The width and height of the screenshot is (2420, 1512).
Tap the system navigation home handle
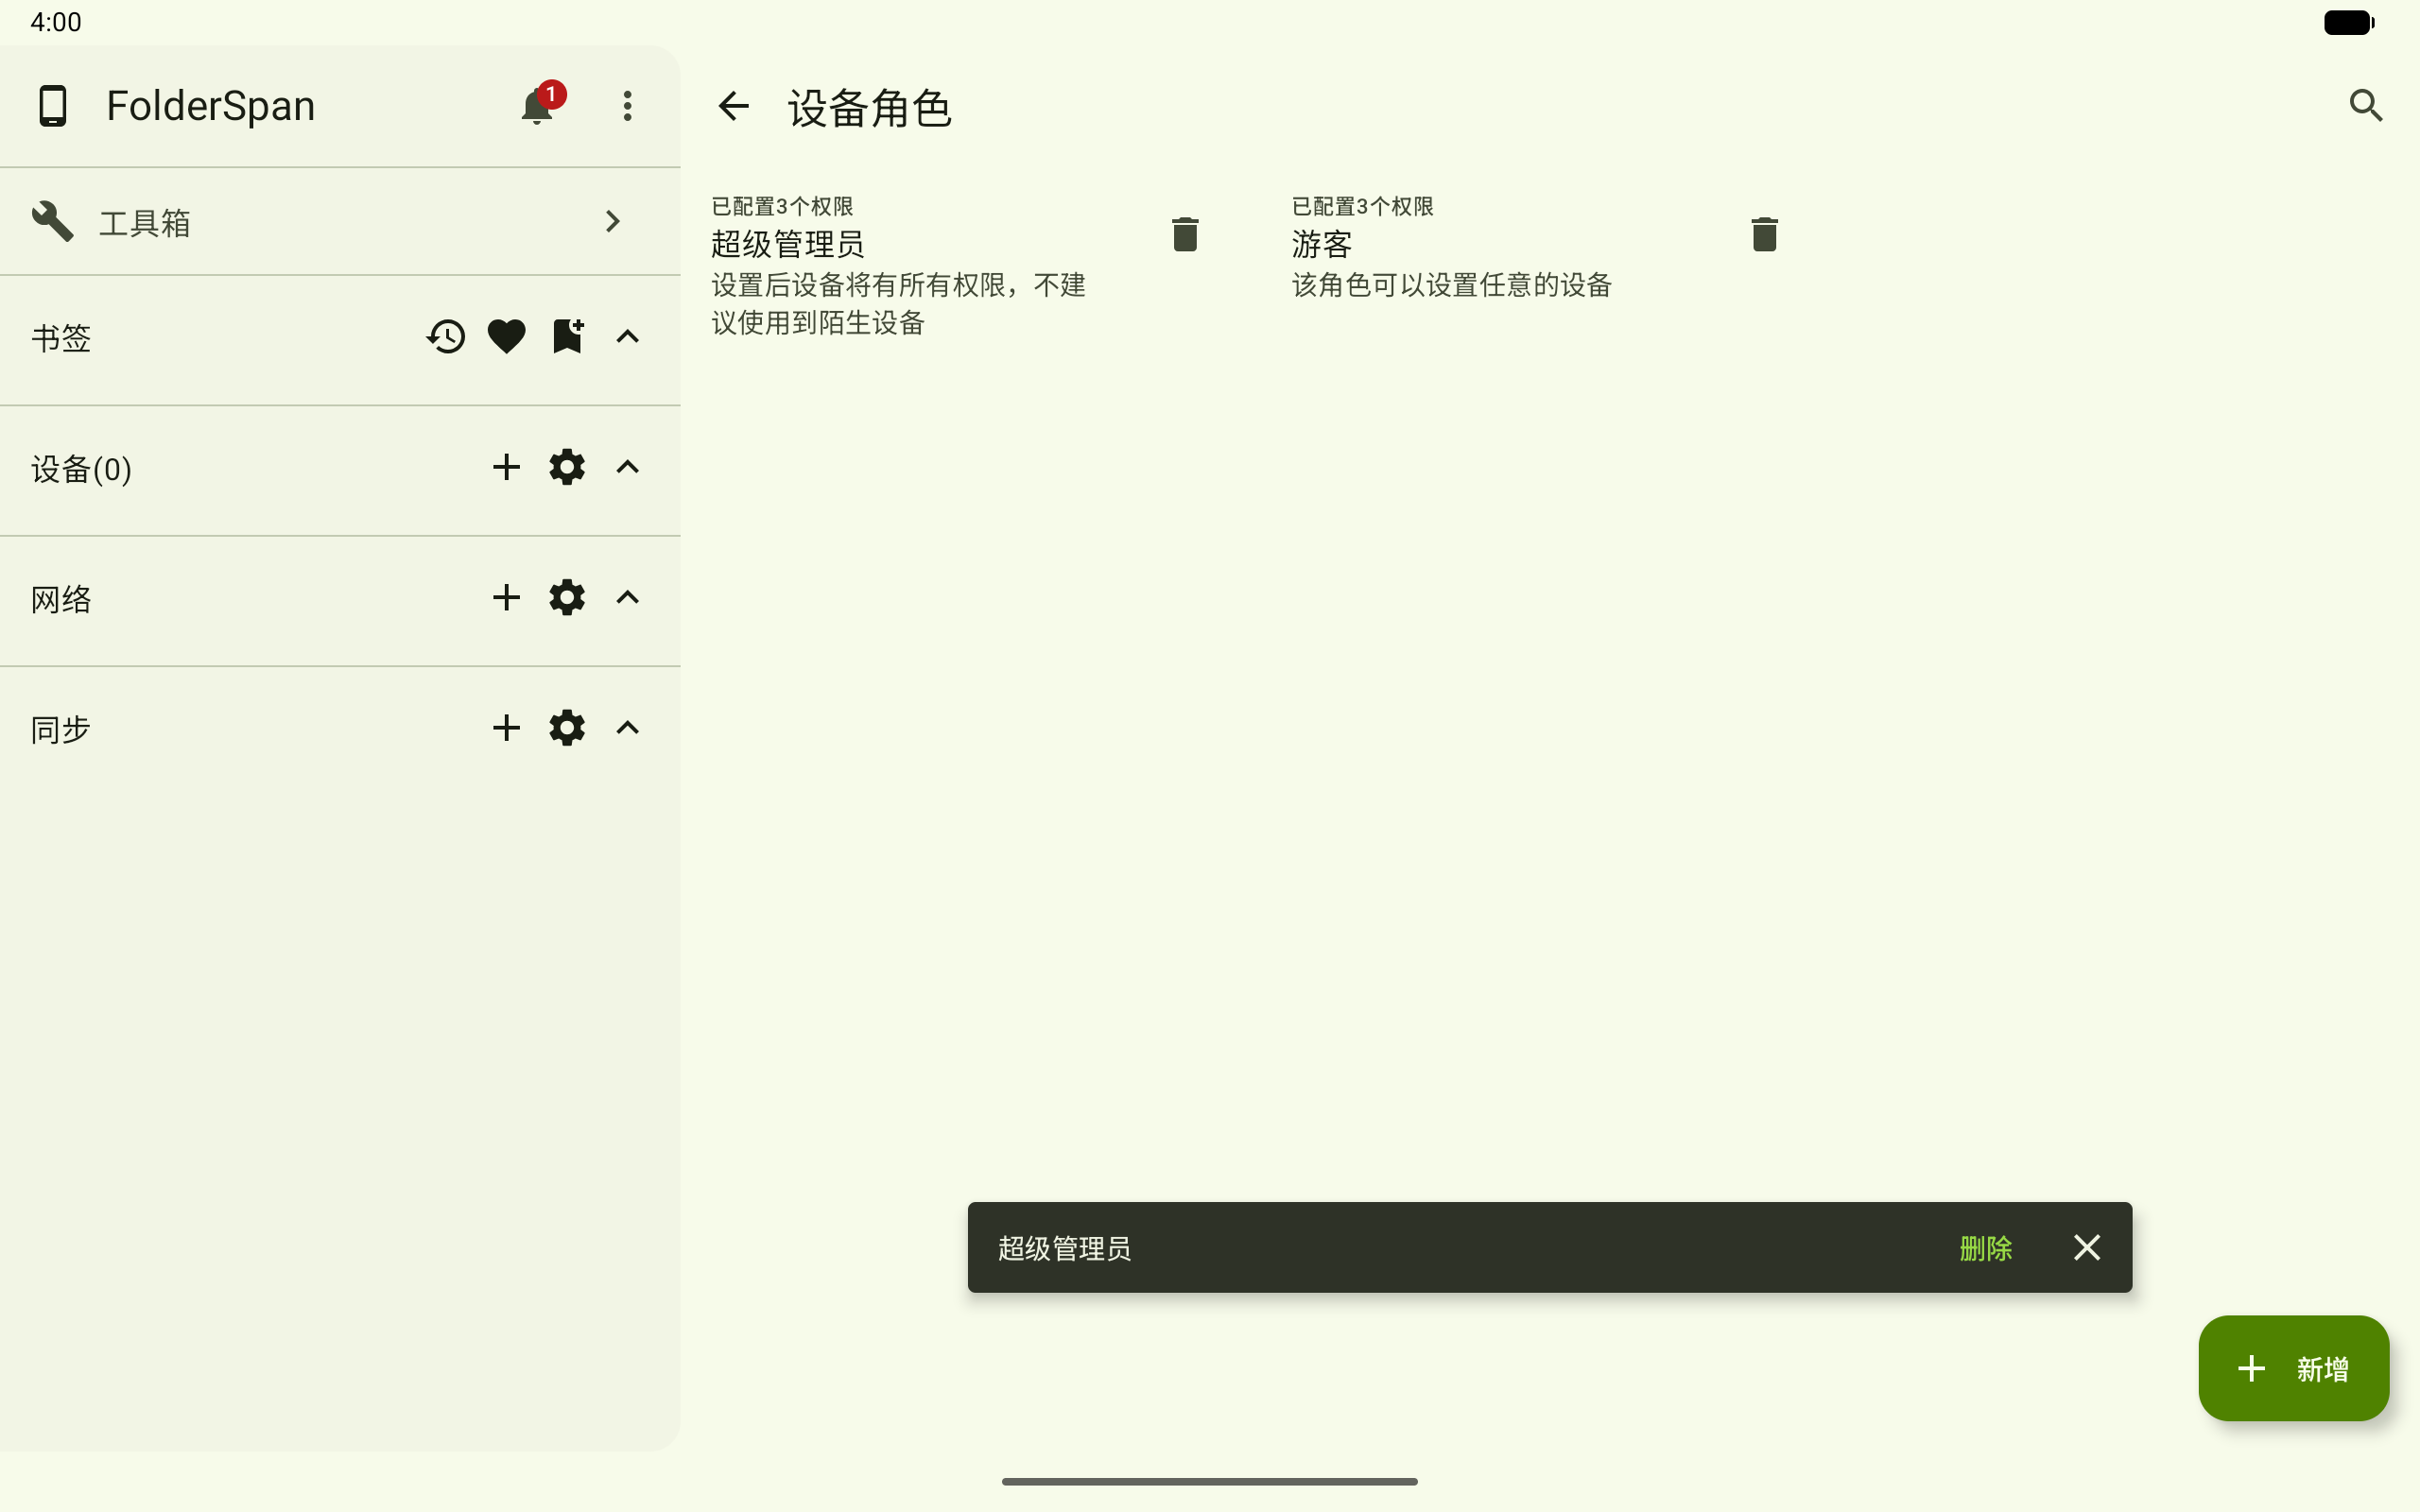(x=1209, y=1481)
